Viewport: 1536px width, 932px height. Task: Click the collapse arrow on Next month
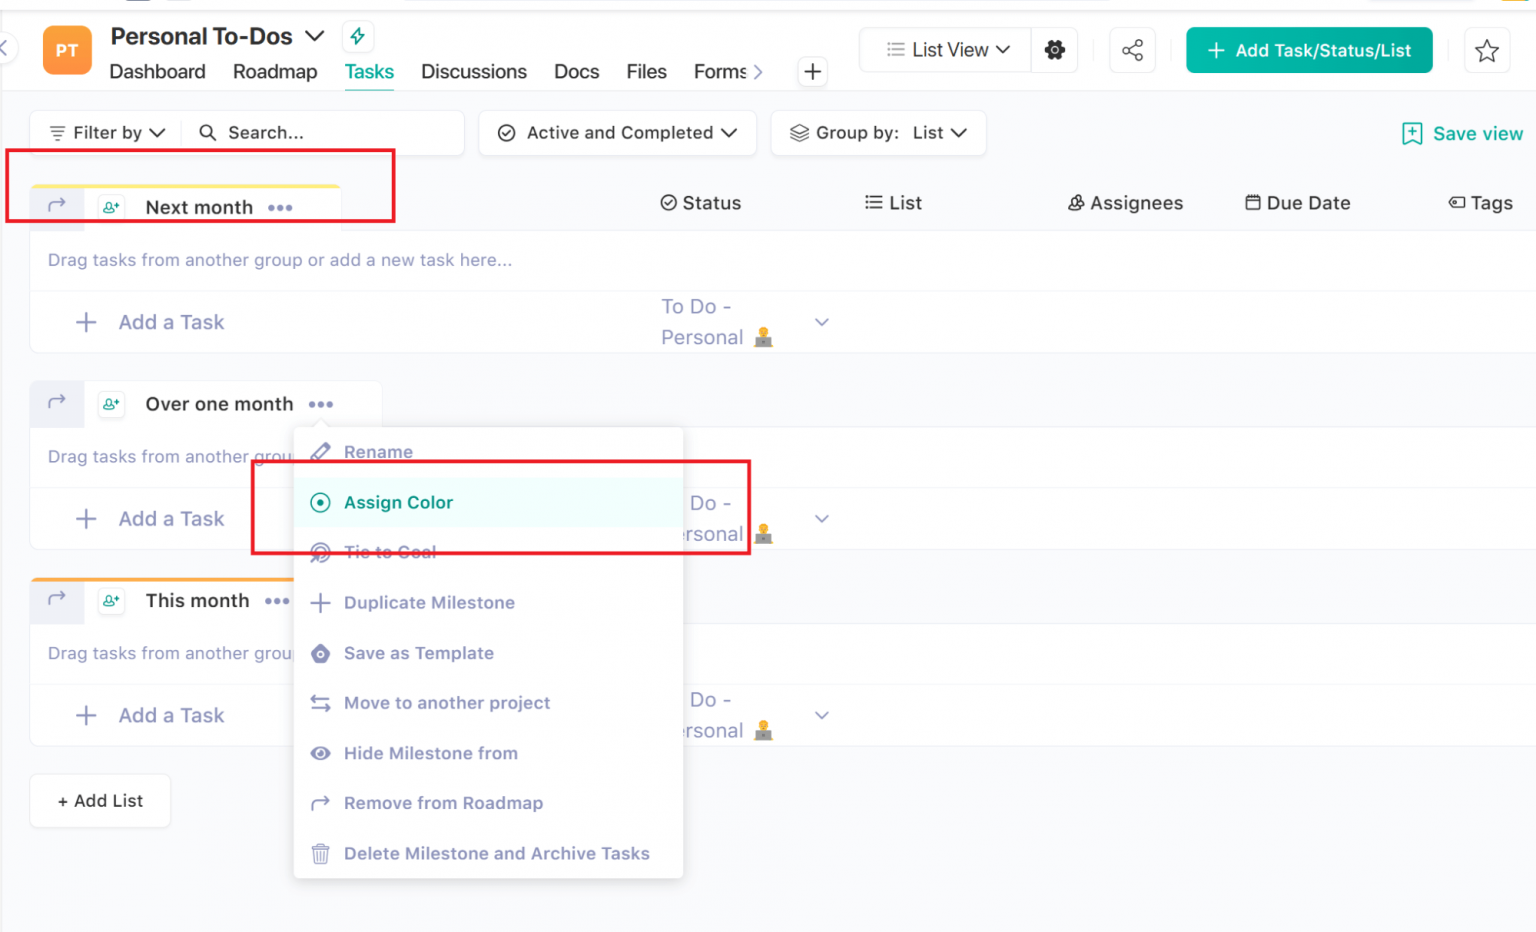(57, 205)
